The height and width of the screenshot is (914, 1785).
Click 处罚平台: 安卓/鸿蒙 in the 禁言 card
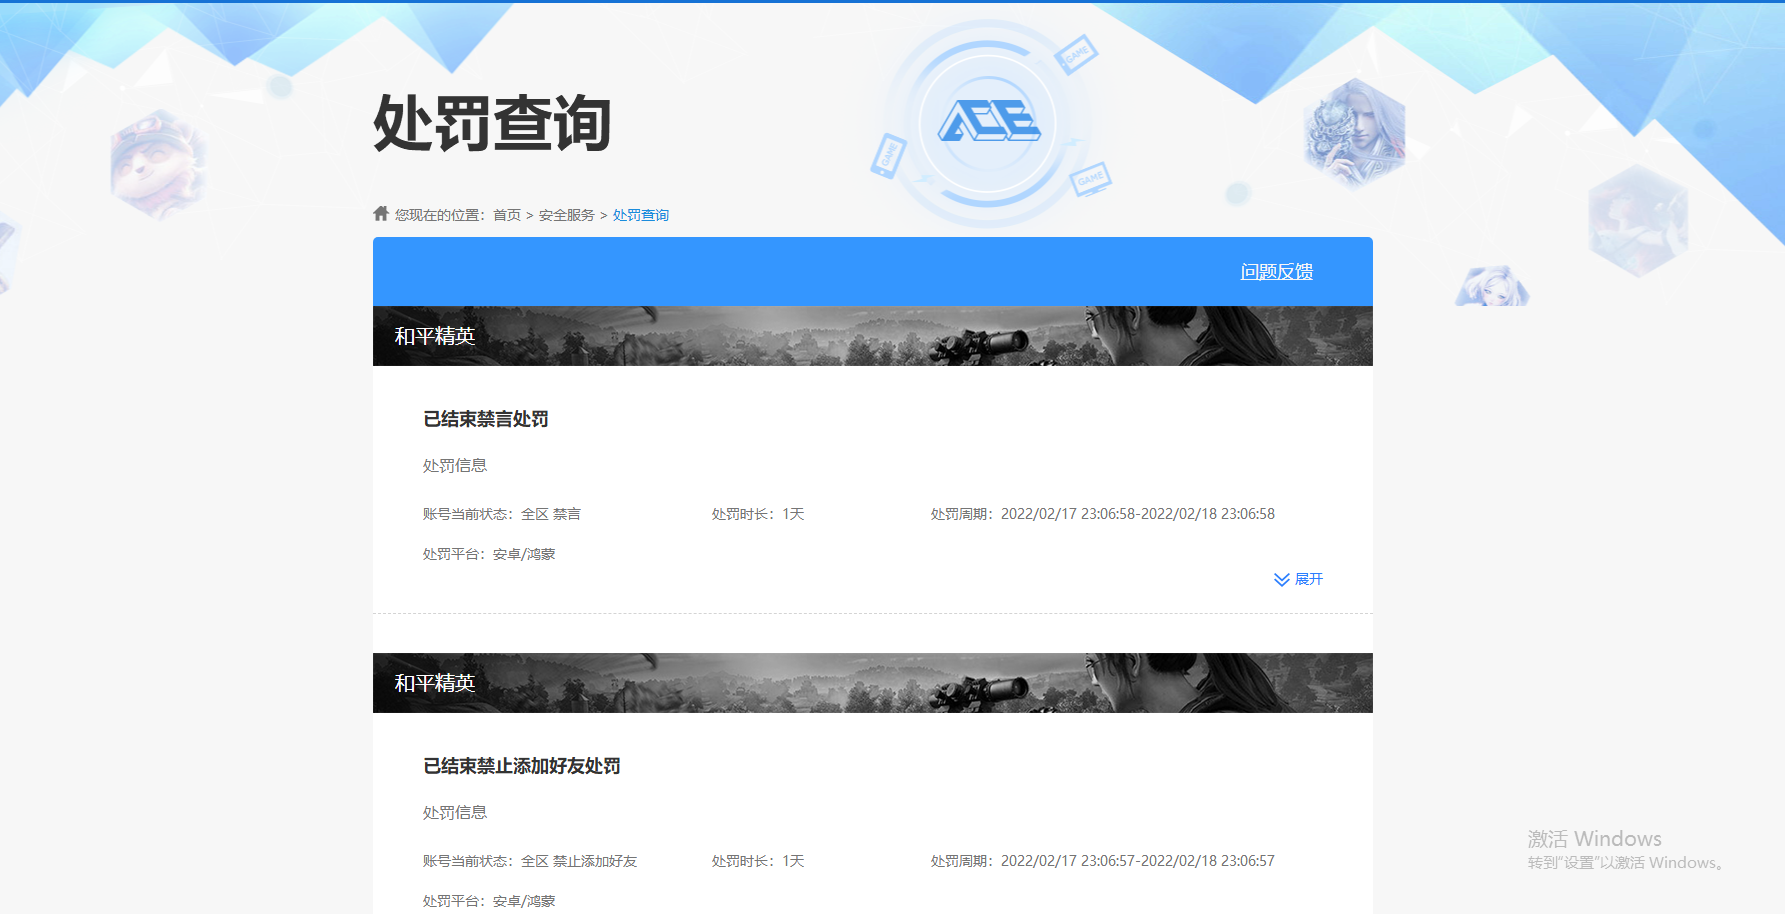[489, 554]
